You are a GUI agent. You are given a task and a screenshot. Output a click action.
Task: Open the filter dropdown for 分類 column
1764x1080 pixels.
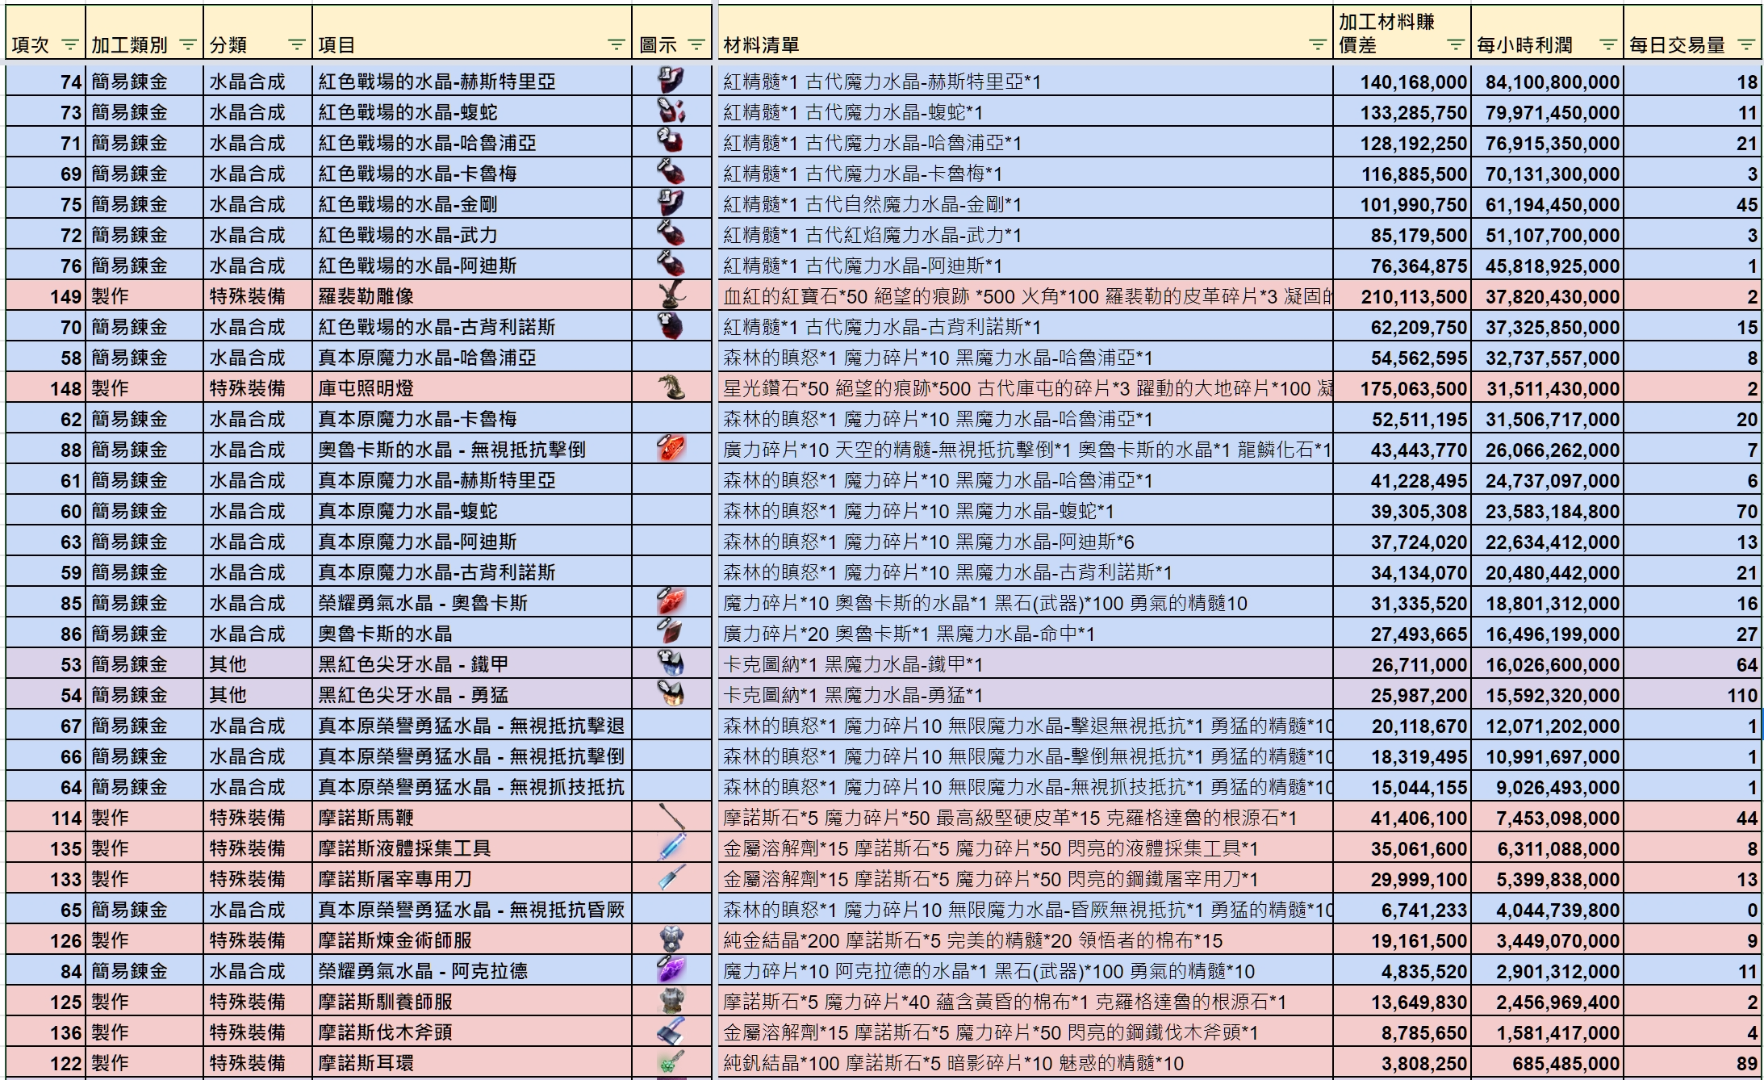[296, 45]
